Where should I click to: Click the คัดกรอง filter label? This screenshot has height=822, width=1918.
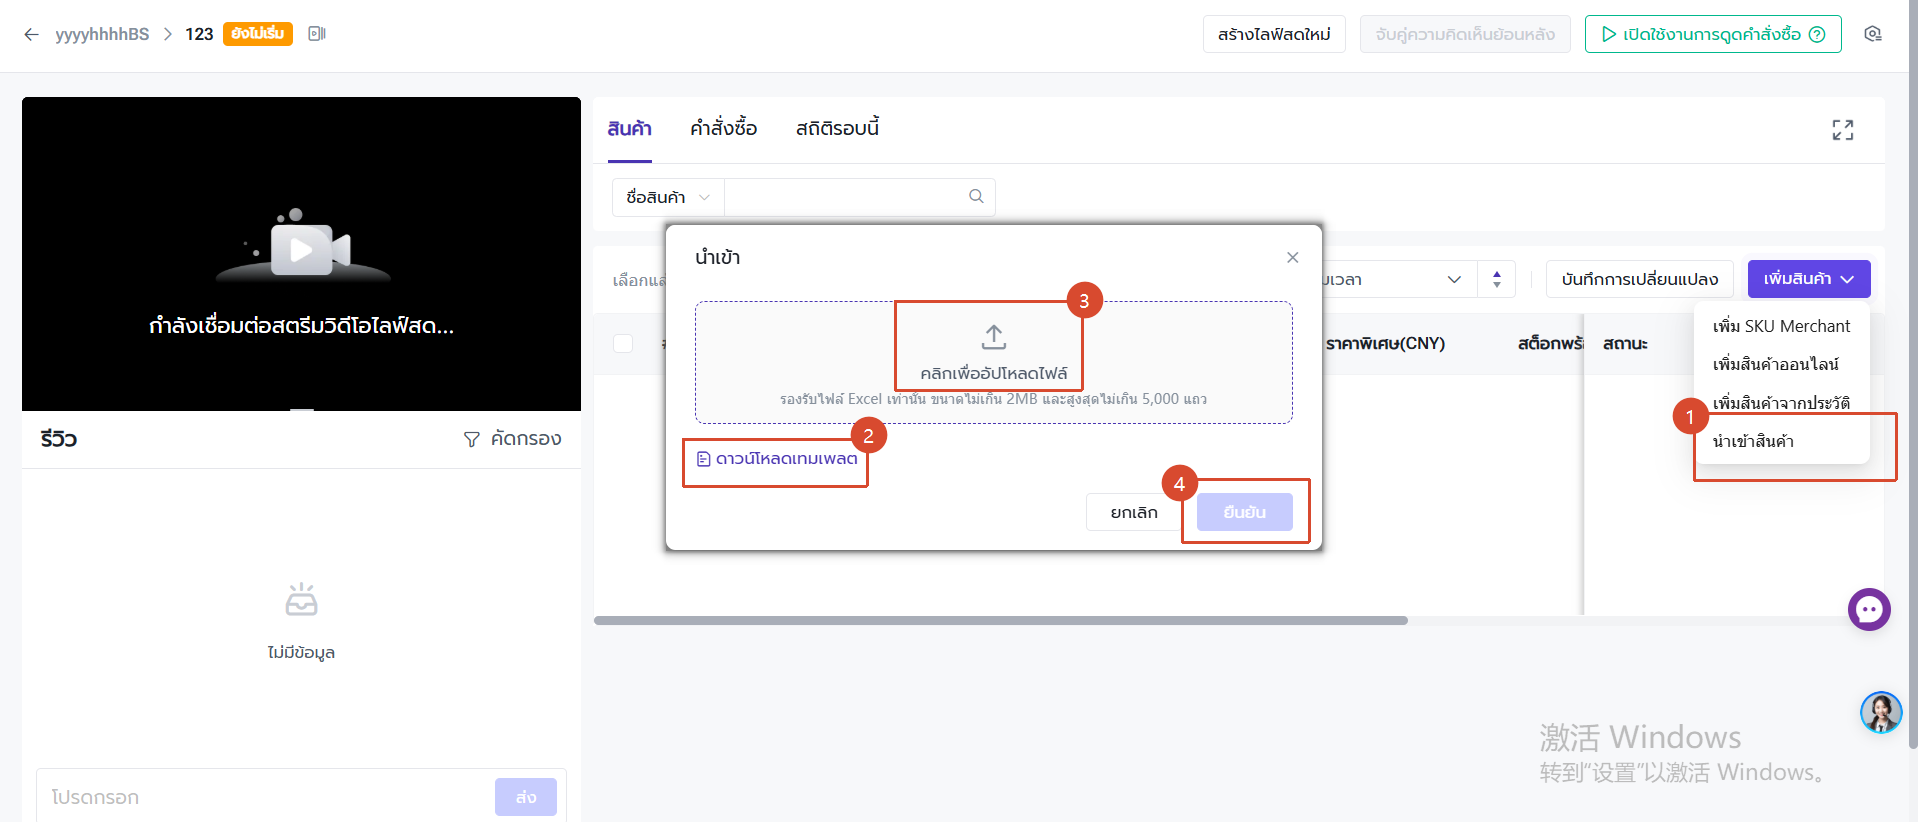(526, 439)
